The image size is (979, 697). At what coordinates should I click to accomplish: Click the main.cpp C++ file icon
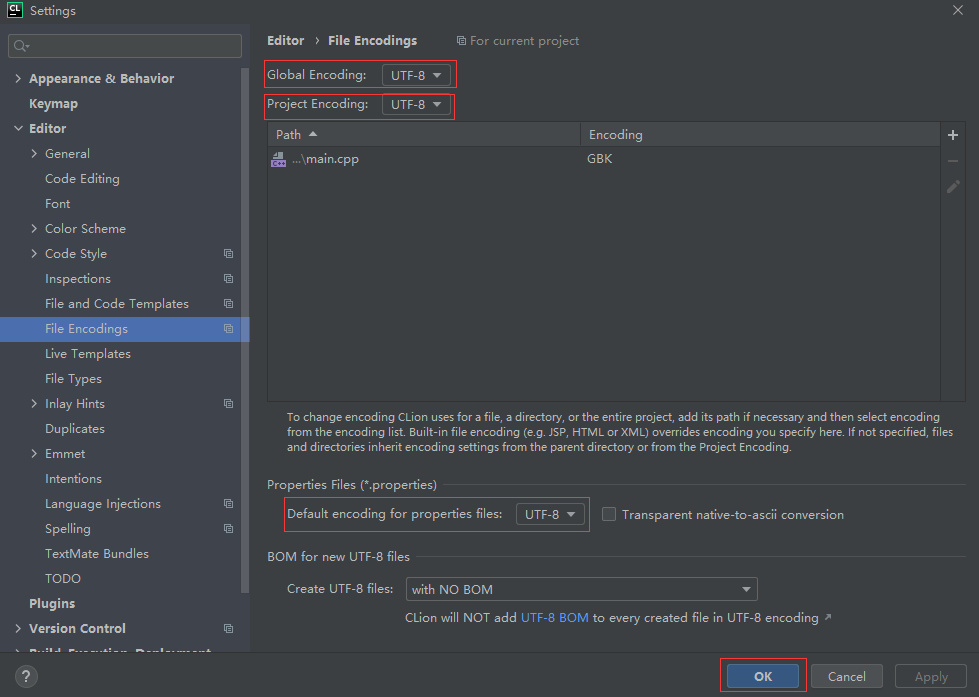coord(278,159)
